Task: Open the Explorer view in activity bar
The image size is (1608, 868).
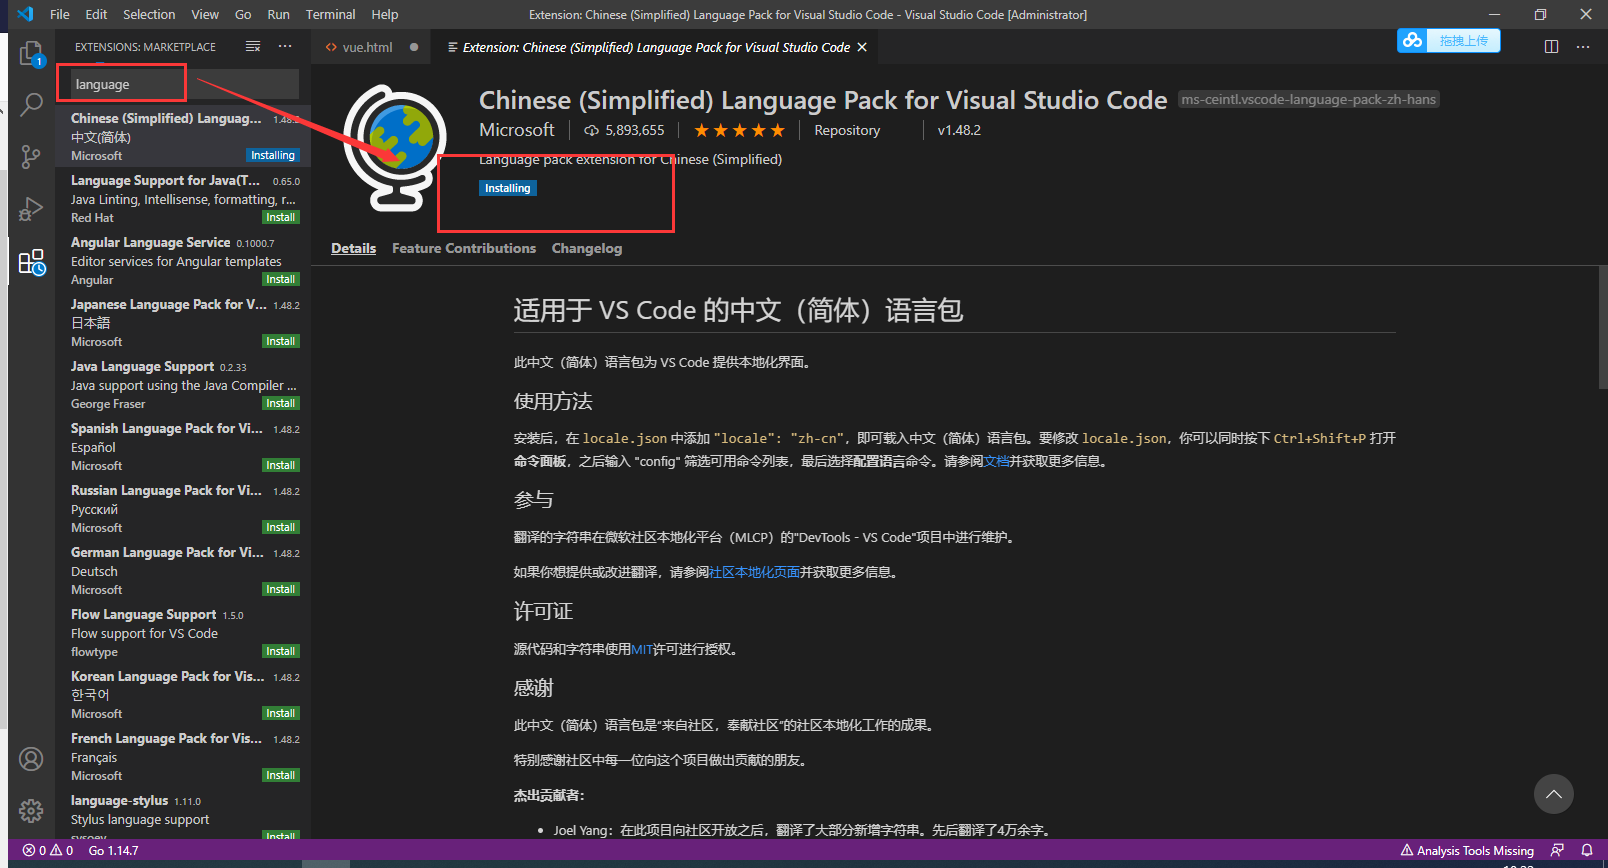Action: coord(32,54)
